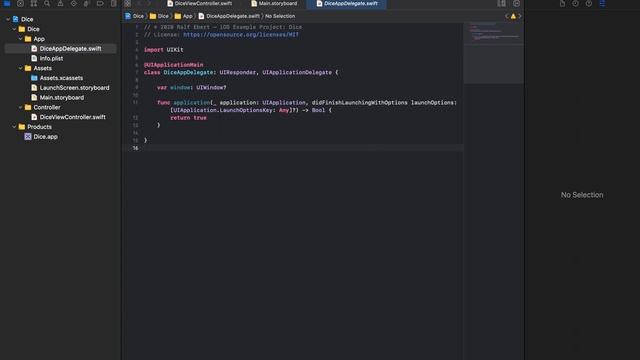
Task: Switch to Main.storyboard tab
Action: (274, 4)
